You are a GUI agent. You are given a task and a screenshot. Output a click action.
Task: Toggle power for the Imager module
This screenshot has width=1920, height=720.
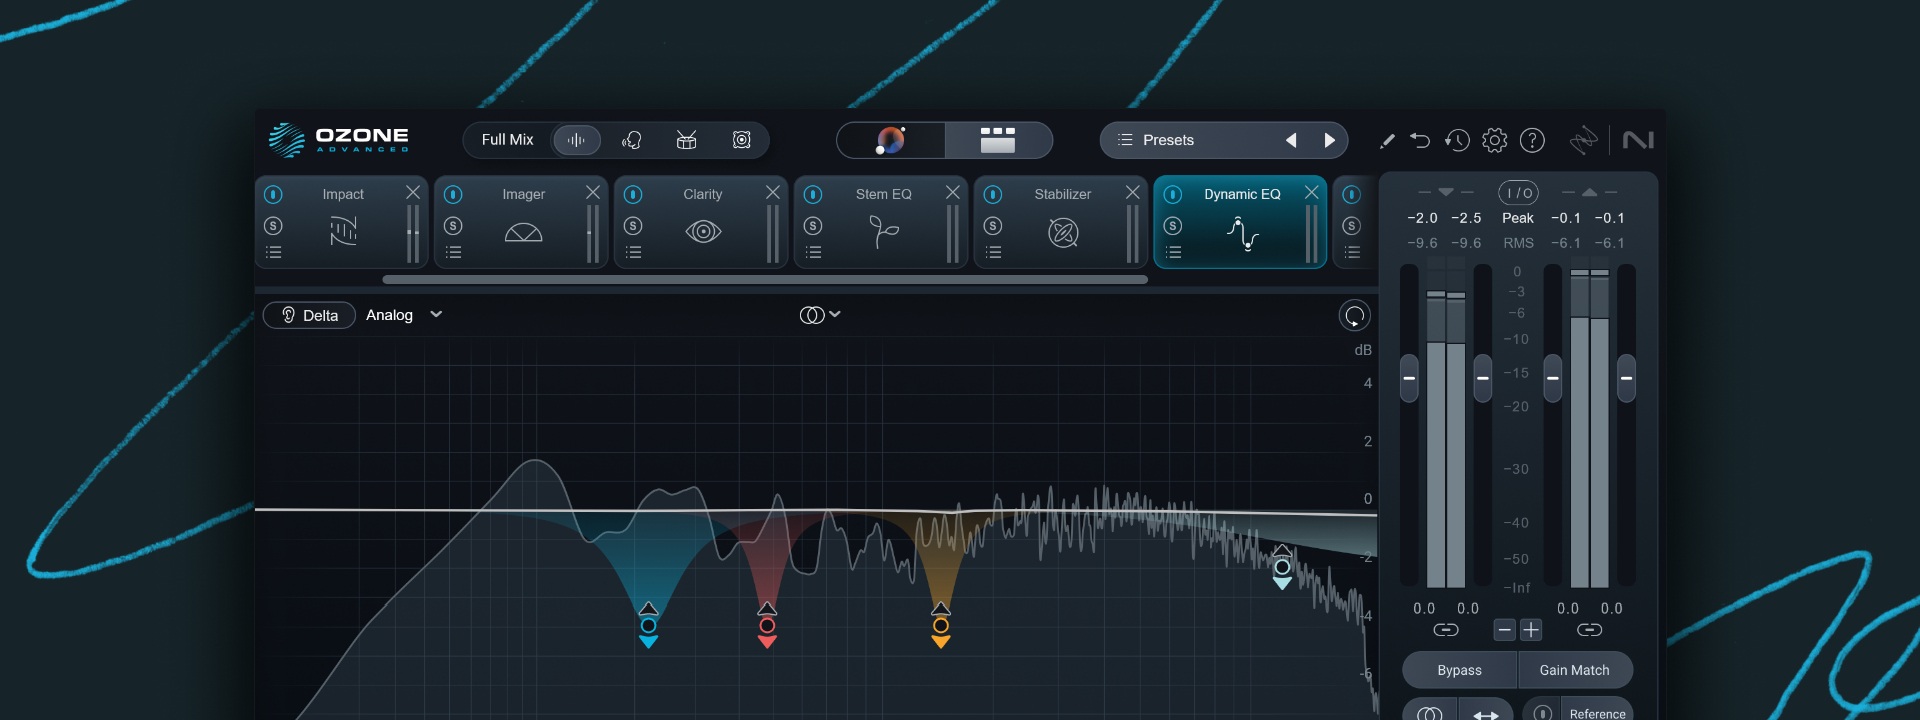point(453,194)
